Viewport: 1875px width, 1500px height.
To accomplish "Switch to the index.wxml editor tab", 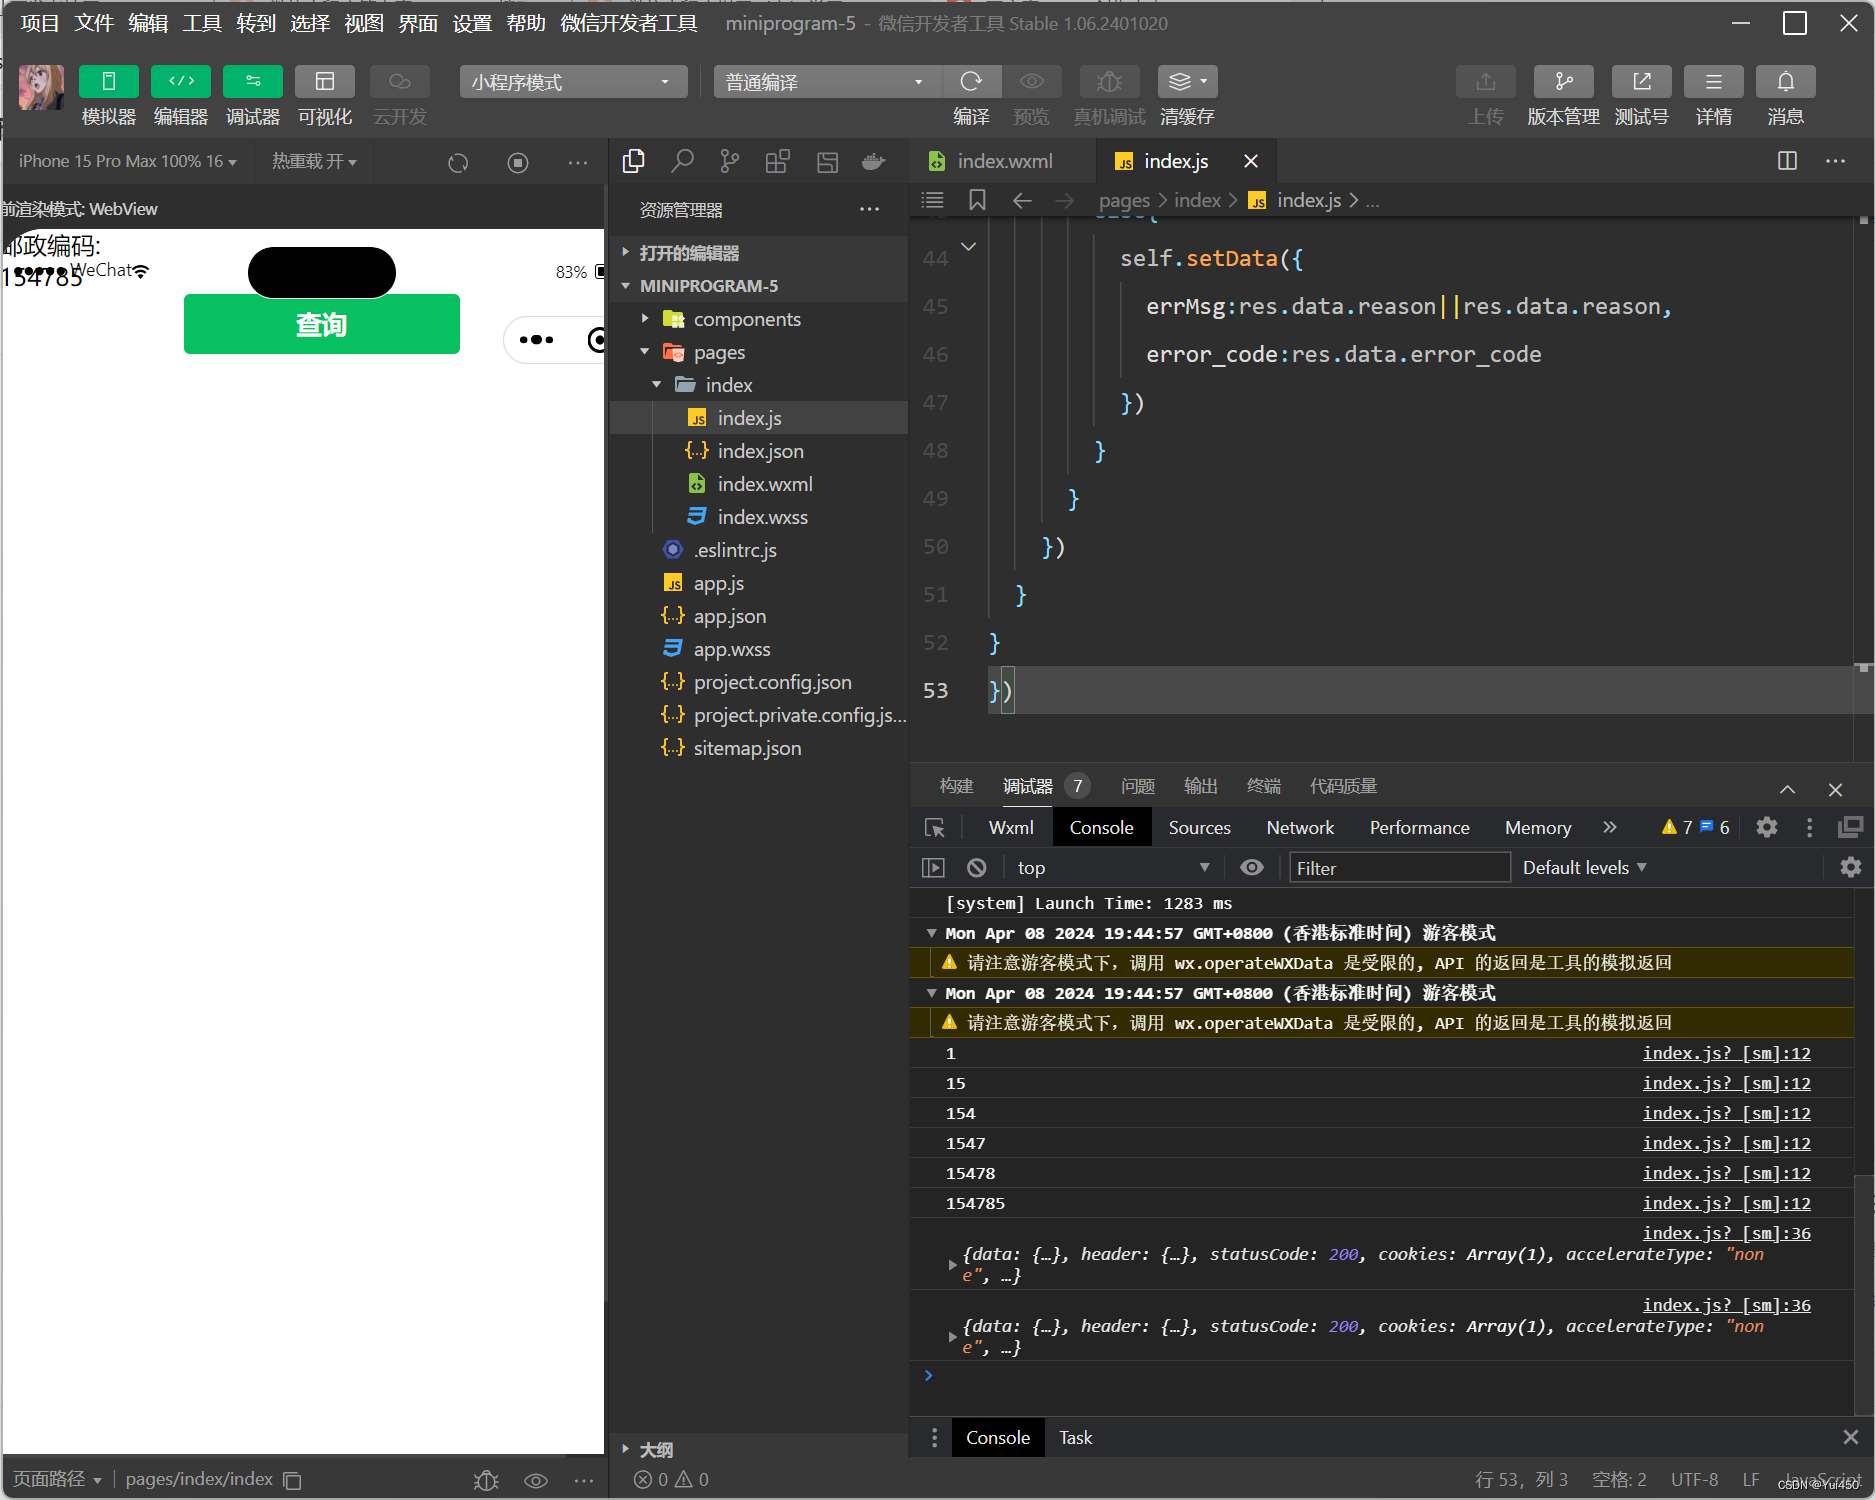I will pos(1003,161).
